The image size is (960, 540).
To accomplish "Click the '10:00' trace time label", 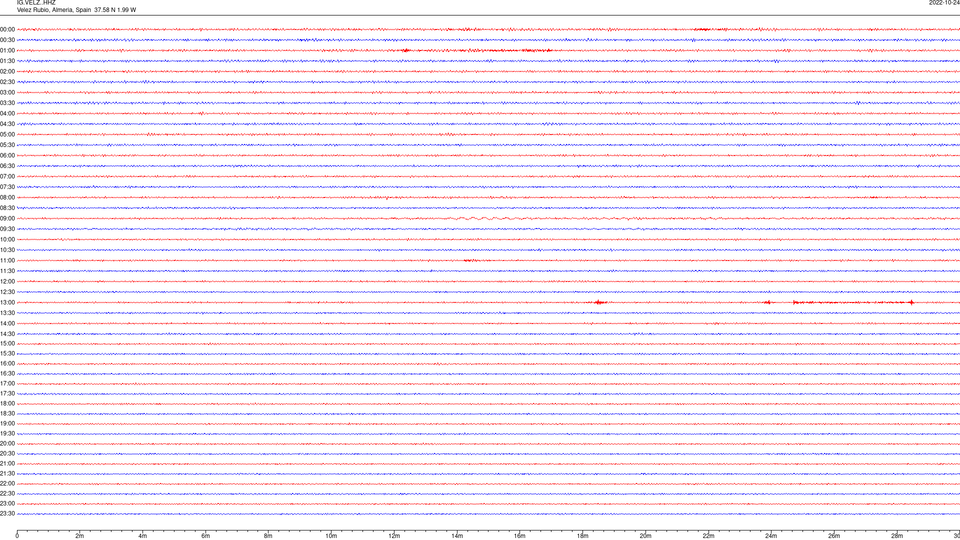I will pos(7,240).
